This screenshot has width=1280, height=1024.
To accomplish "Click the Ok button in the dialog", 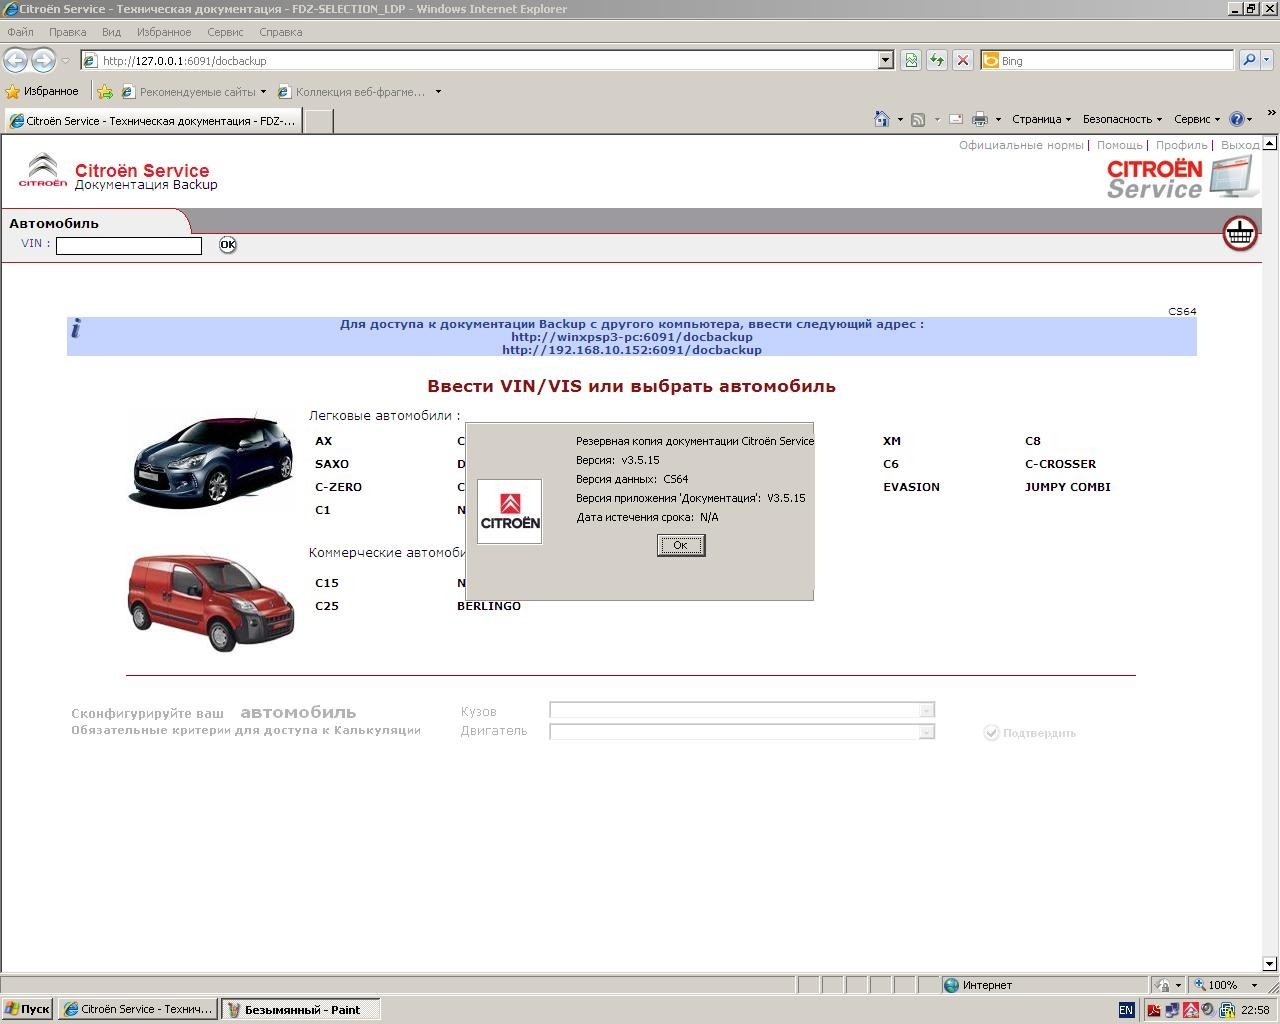I will click(x=681, y=545).
